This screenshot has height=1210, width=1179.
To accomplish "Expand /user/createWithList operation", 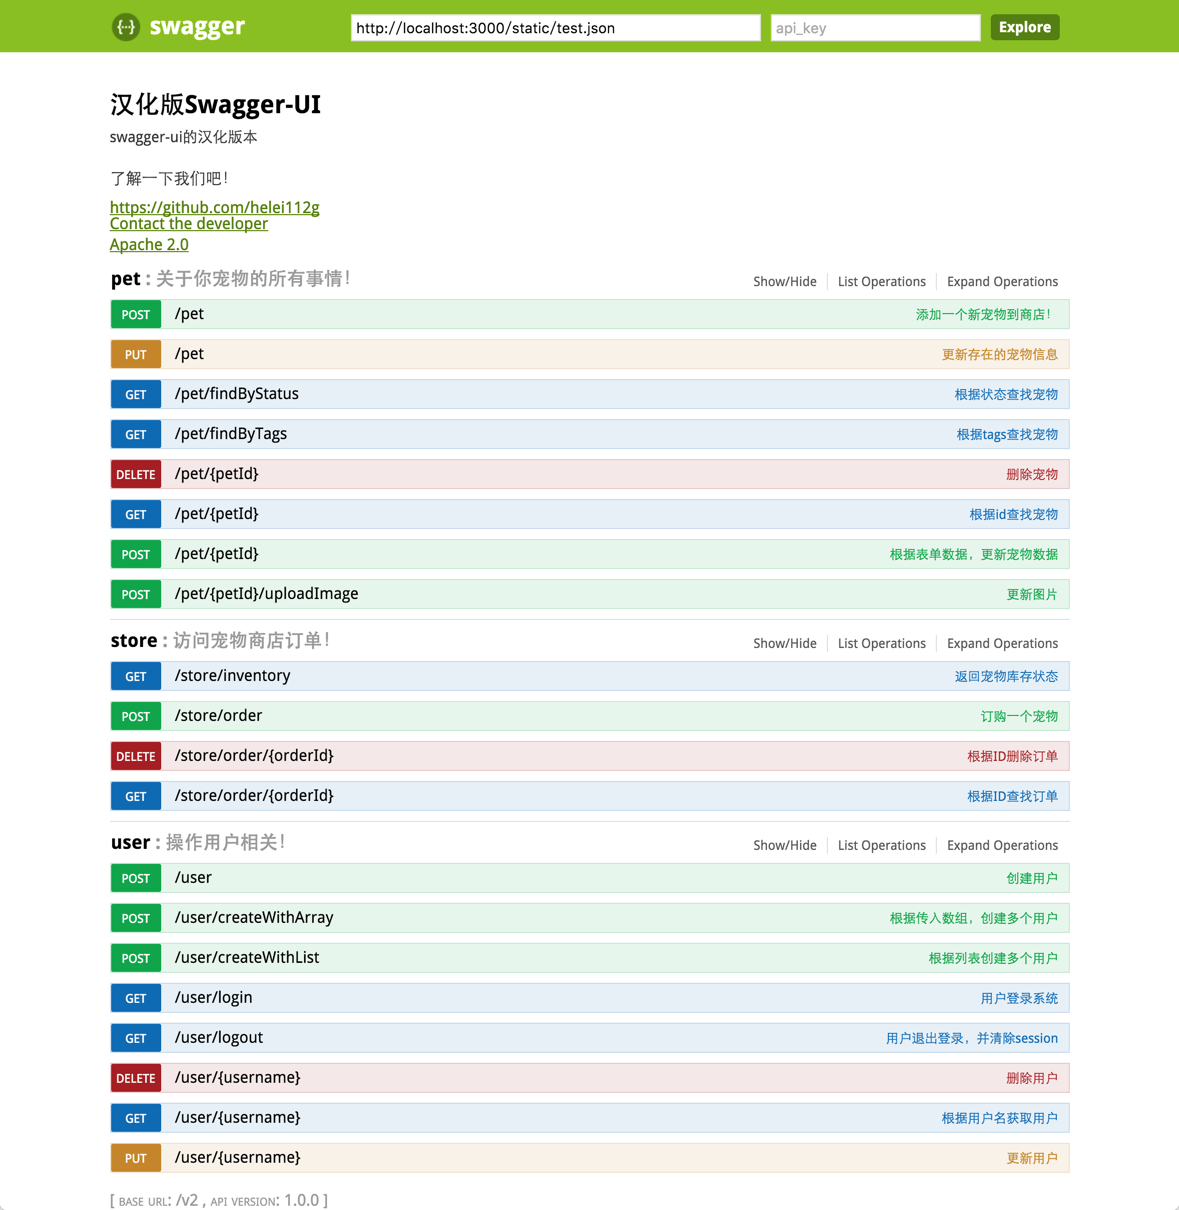I will point(247,958).
